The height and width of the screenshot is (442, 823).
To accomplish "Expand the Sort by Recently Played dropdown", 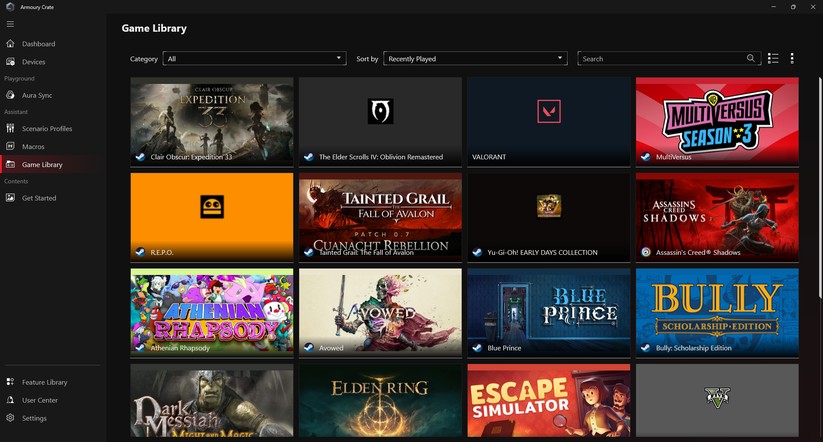I will 475,59.
